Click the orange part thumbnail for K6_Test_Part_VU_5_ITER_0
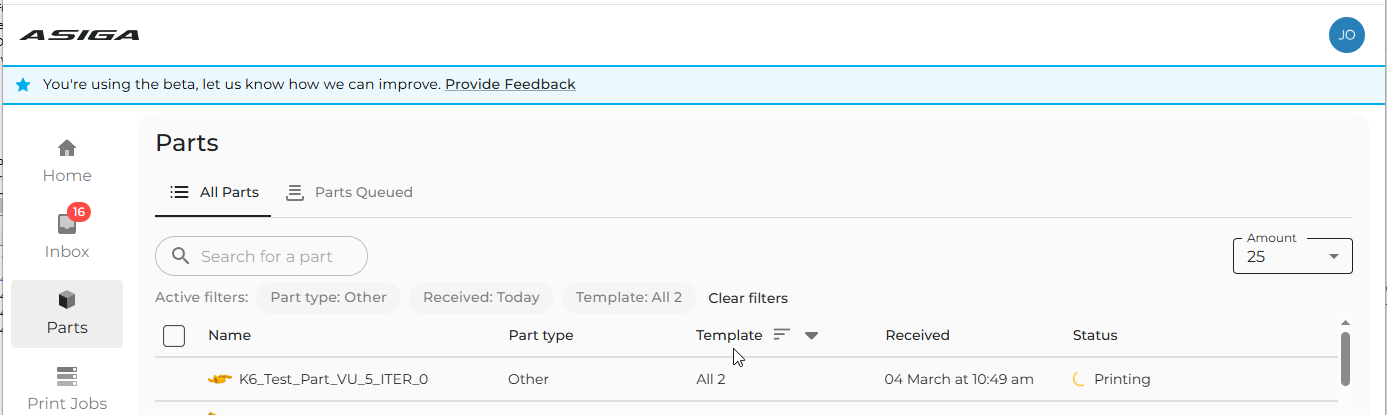The width and height of the screenshot is (1387, 415). tap(219, 379)
